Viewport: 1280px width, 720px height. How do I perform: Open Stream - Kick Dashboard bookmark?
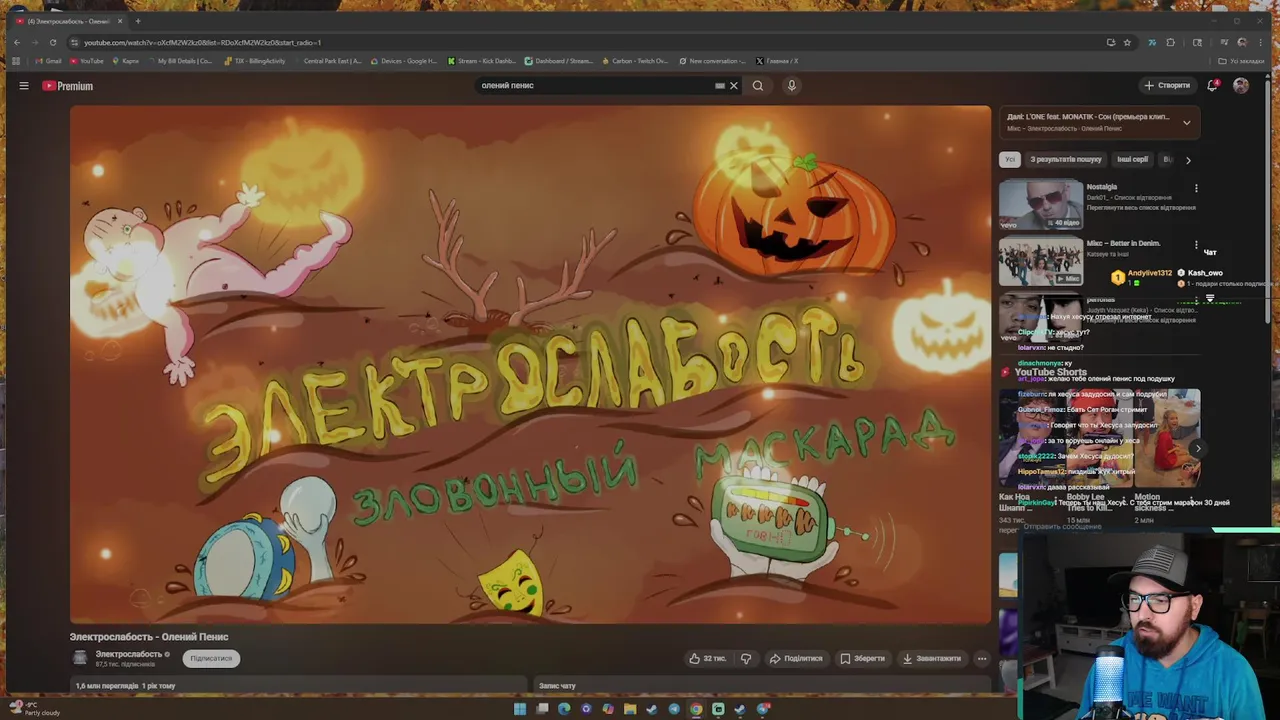(x=482, y=61)
